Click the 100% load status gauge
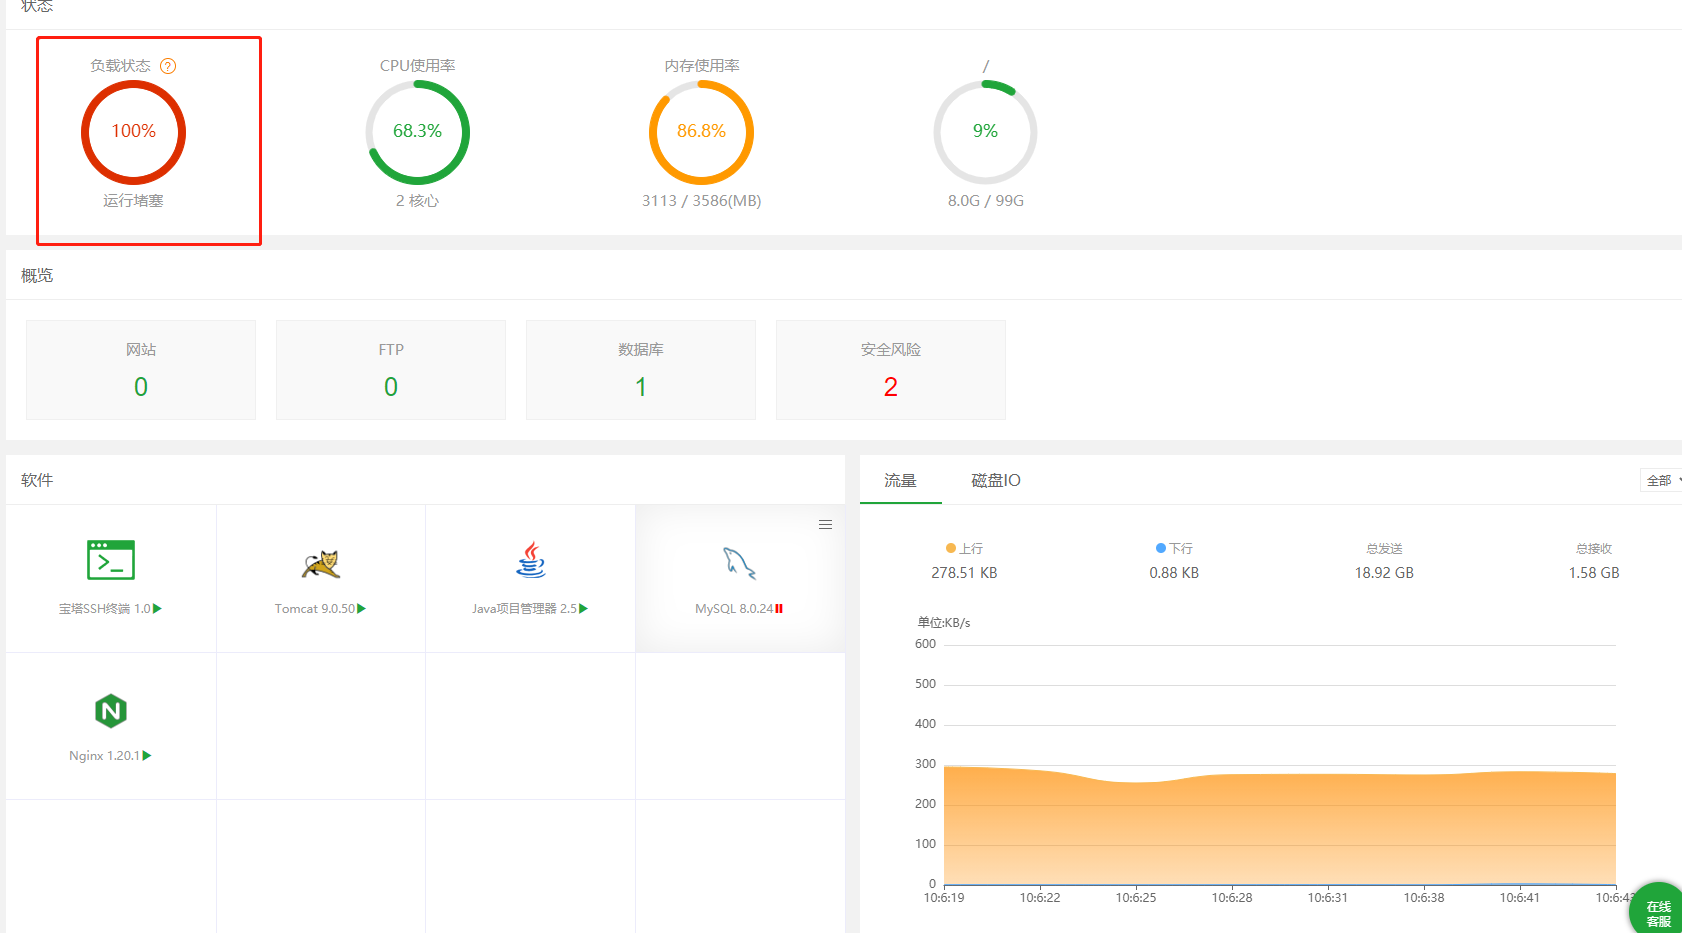Image resolution: width=1682 pixels, height=933 pixels. (x=133, y=132)
